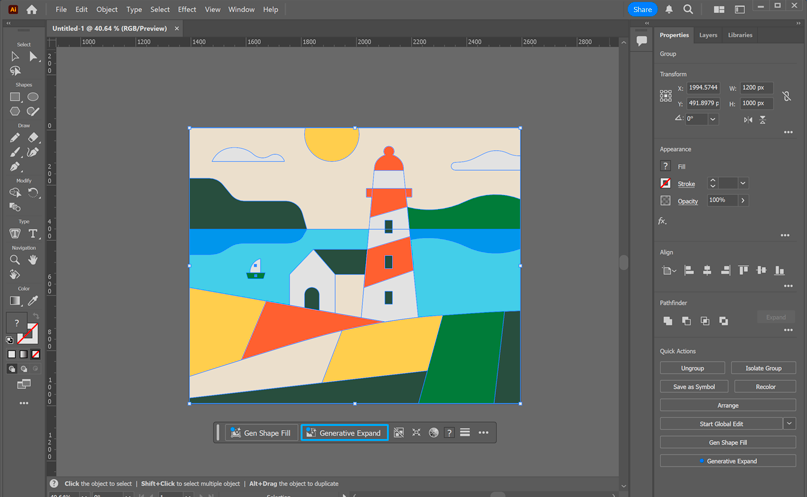Click Save as Symbol button
Image resolution: width=807 pixels, height=497 pixels.
[694, 386]
